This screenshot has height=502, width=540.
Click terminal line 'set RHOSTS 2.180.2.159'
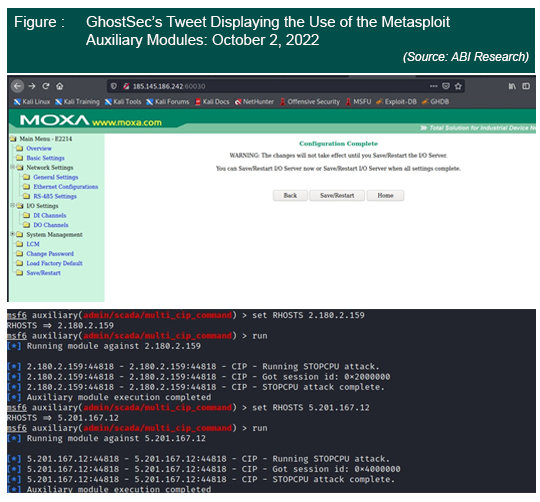tap(308, 315)
